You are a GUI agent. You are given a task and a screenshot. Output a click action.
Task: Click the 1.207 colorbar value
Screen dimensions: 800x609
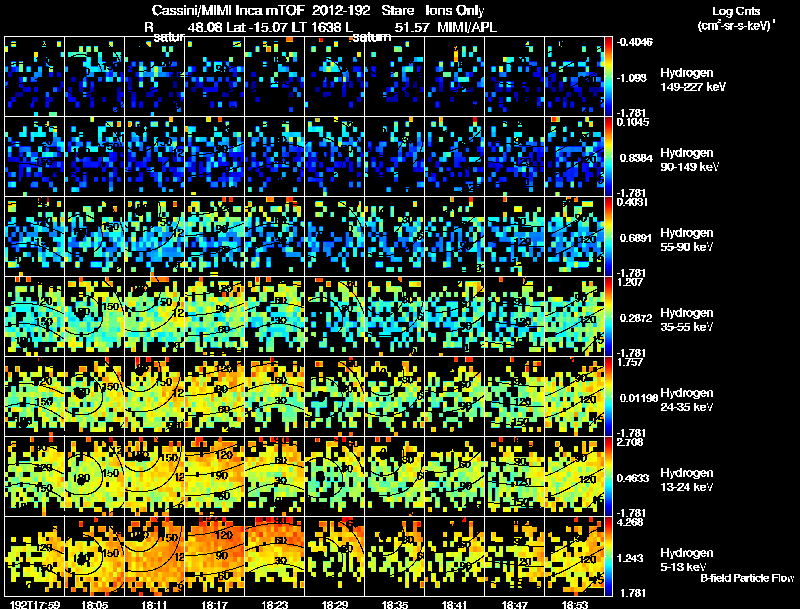point(630,282)
